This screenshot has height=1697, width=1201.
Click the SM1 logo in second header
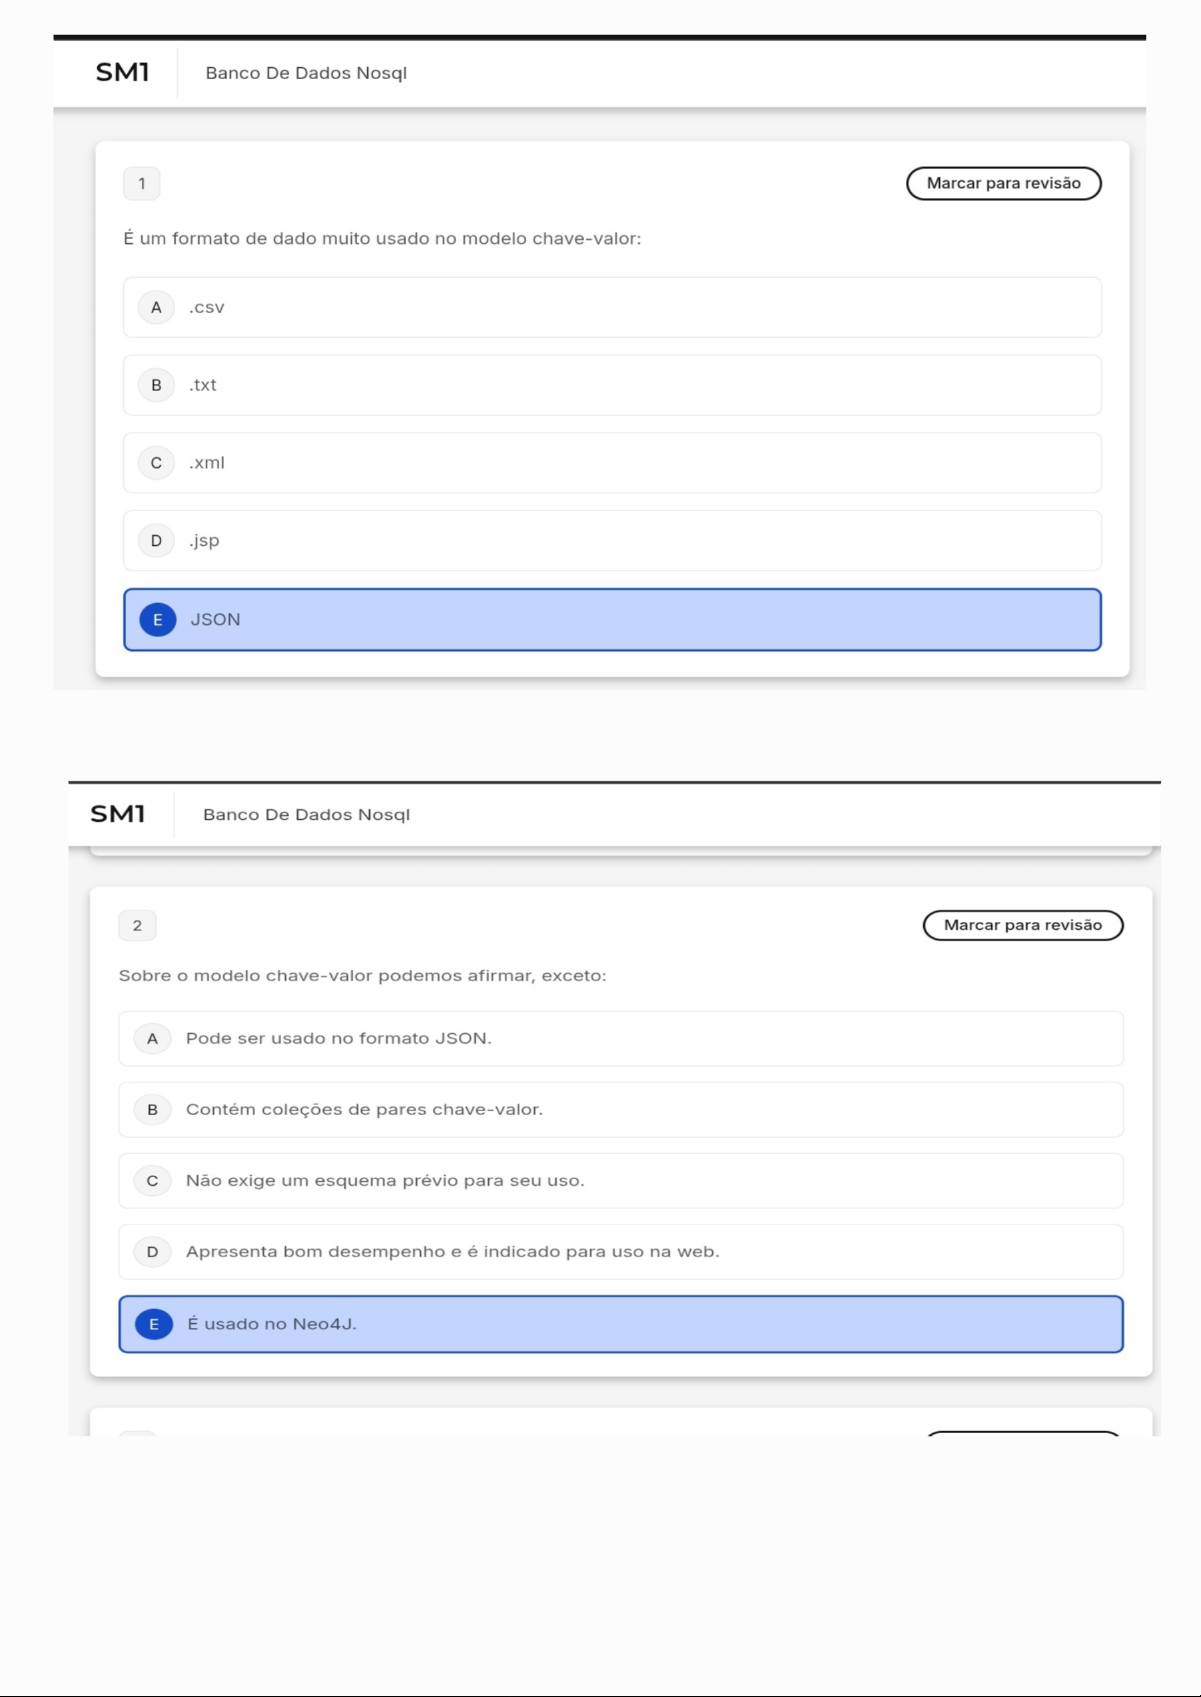[x=117, y=814]
